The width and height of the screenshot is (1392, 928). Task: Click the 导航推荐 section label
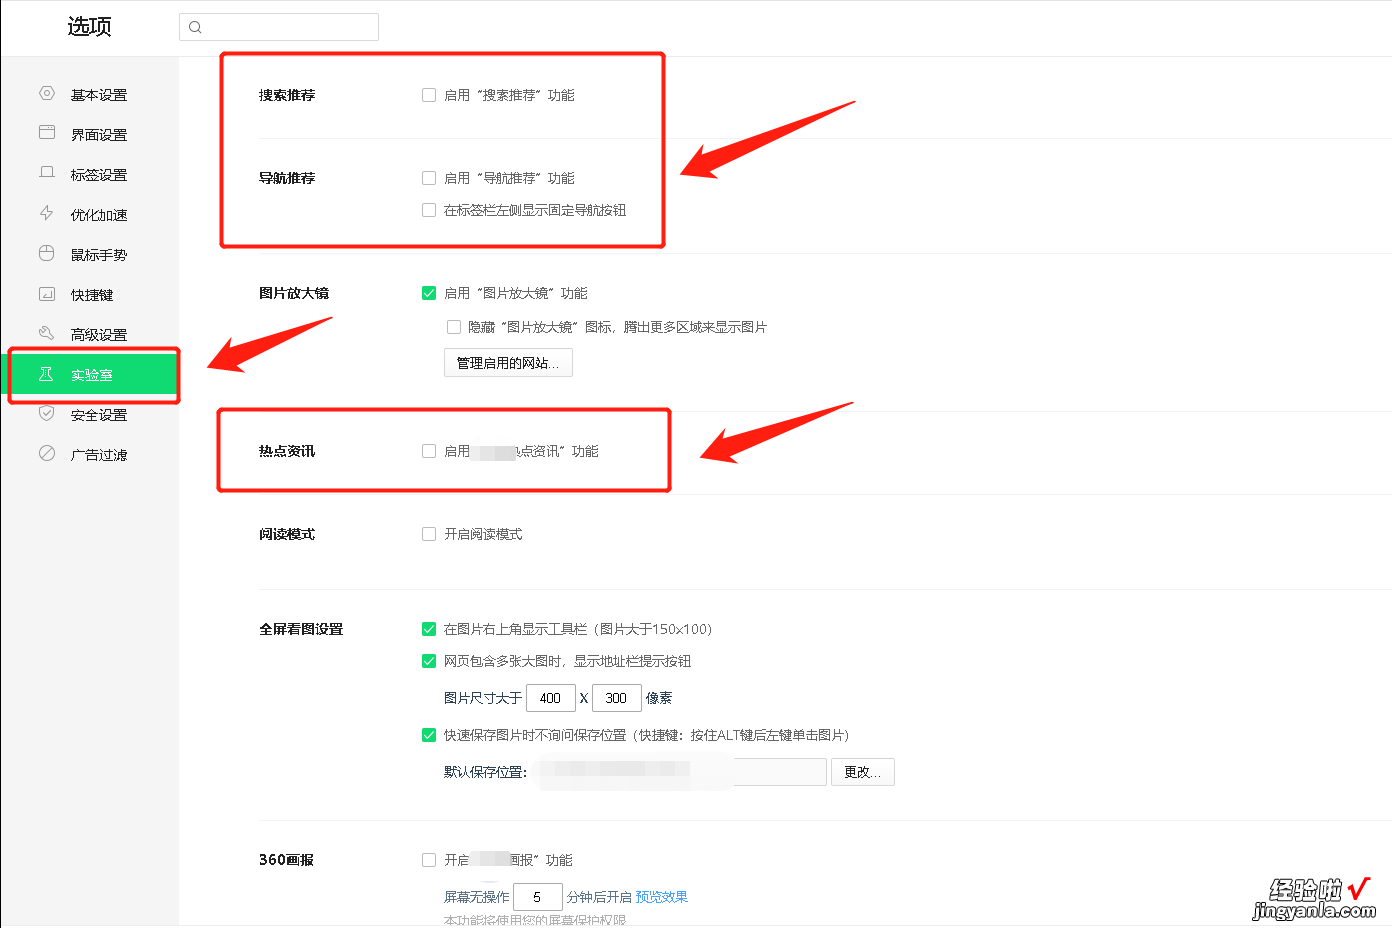pyautogui.click(x=287, y=178)
